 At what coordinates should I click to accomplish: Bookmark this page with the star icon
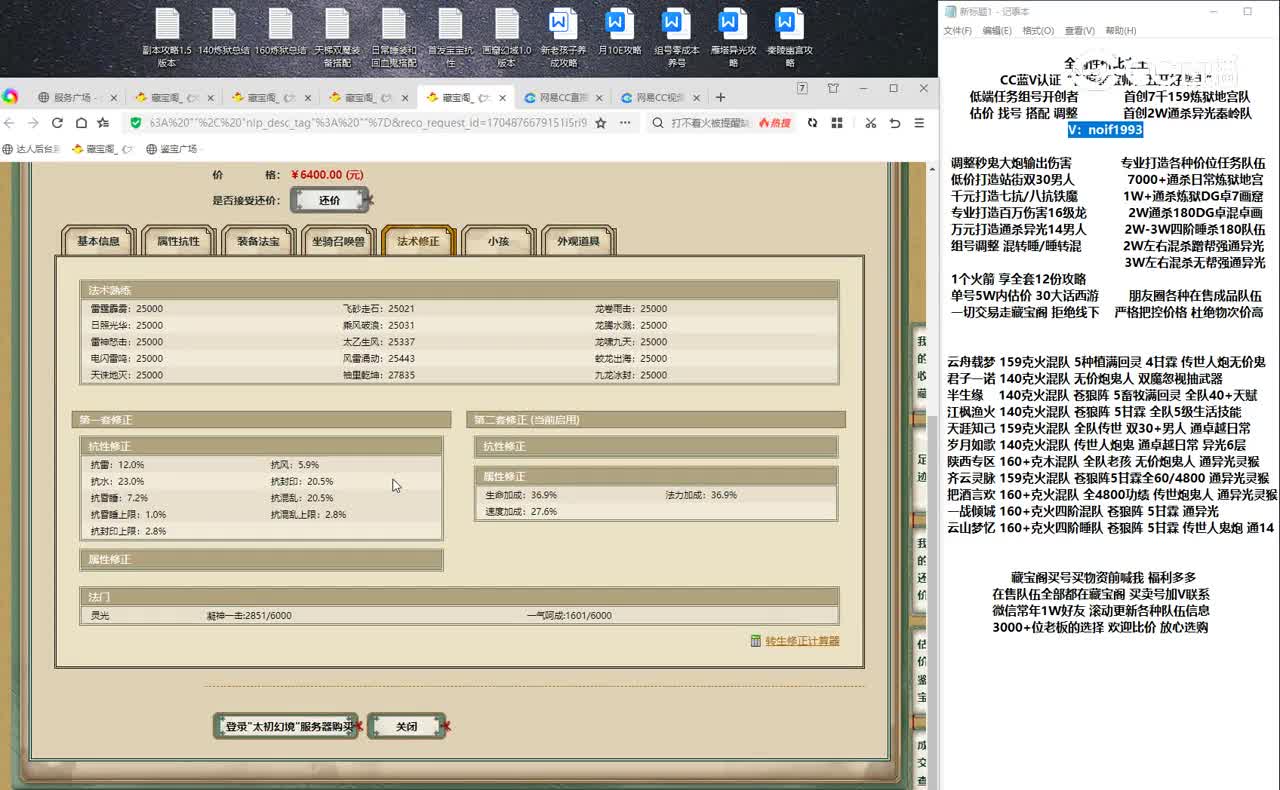tap(600, 123)
